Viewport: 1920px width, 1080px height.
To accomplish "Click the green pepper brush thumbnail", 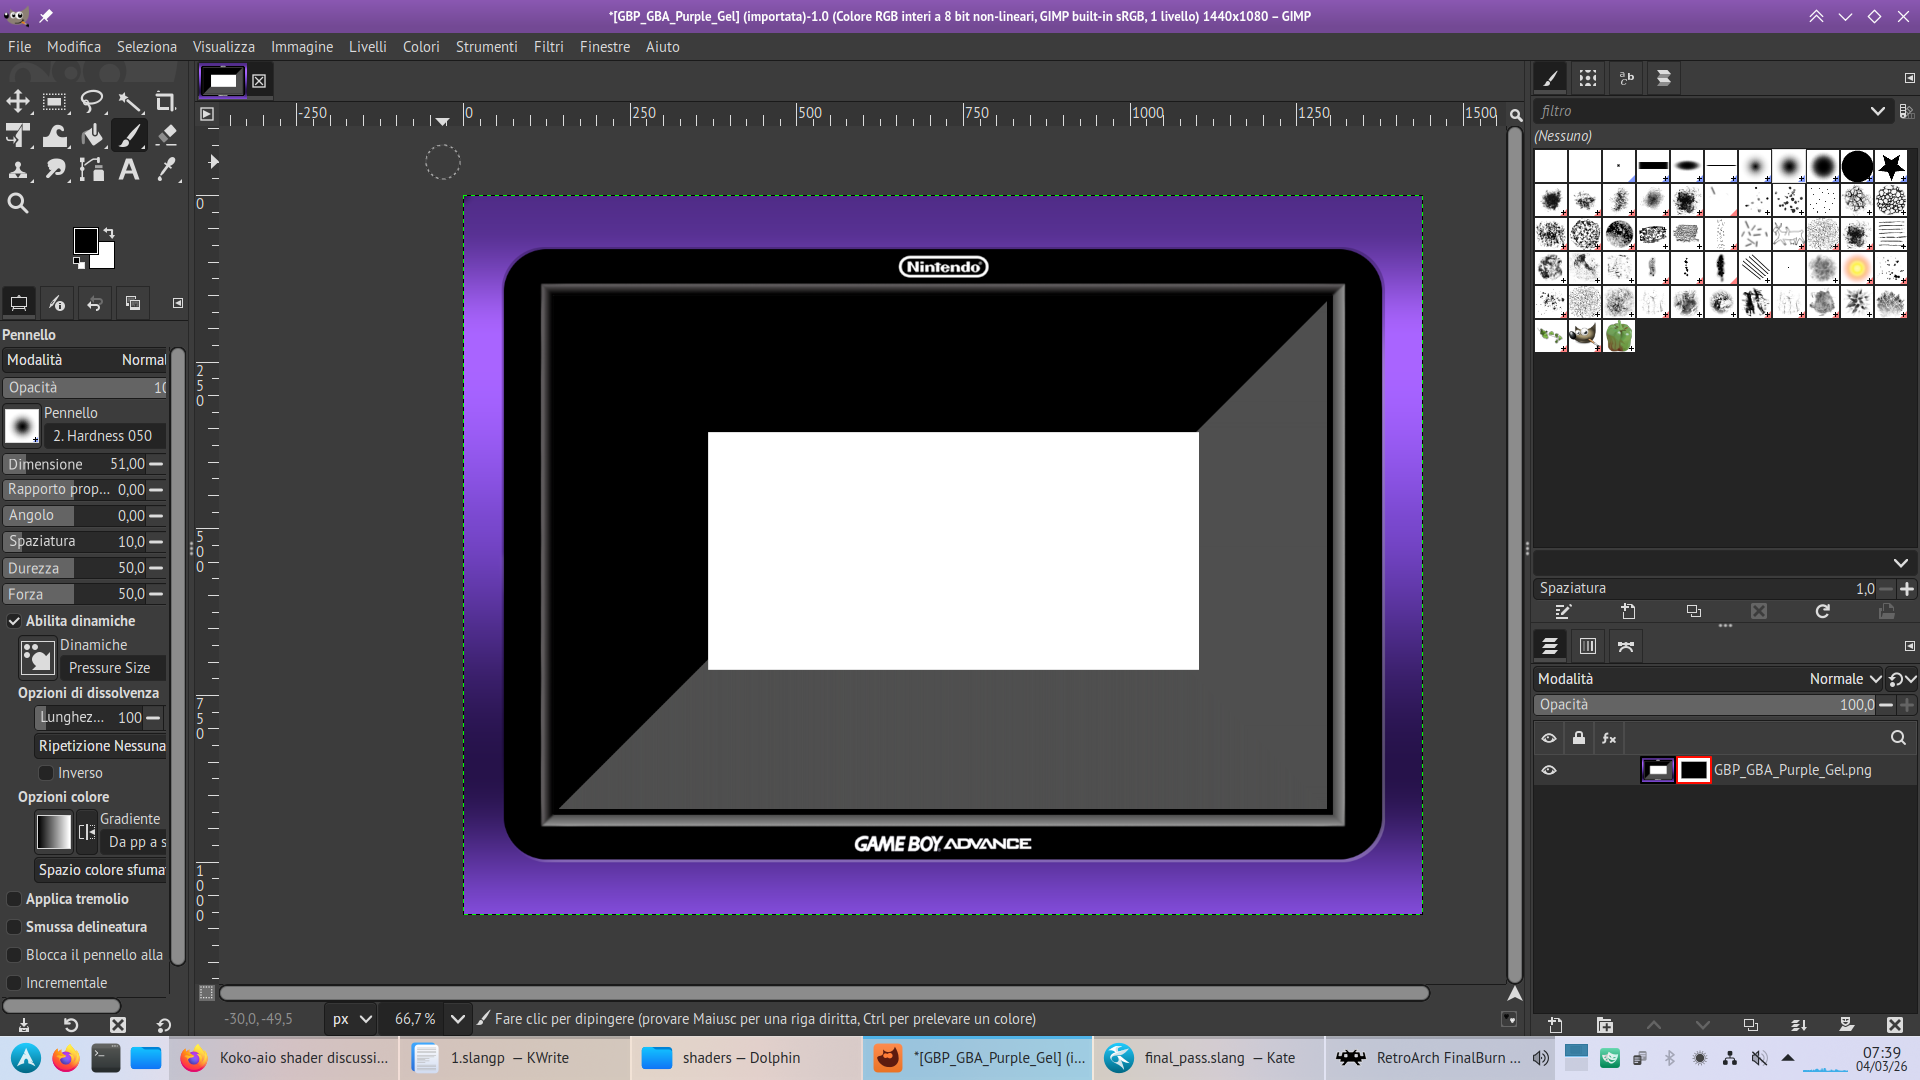I will coord(1619,336).
